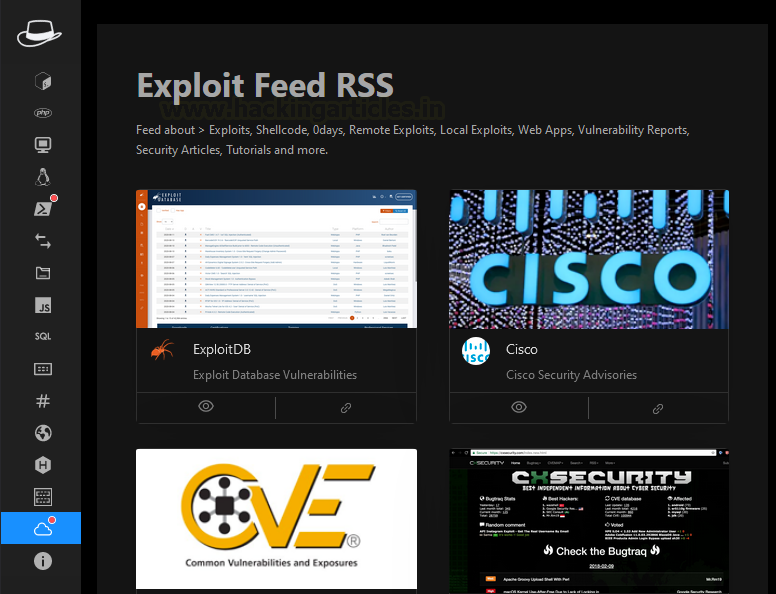Viewport: 776px width, 594px height.
Task: Open the folder icon in the sidebar
Action: coord(43,273)
